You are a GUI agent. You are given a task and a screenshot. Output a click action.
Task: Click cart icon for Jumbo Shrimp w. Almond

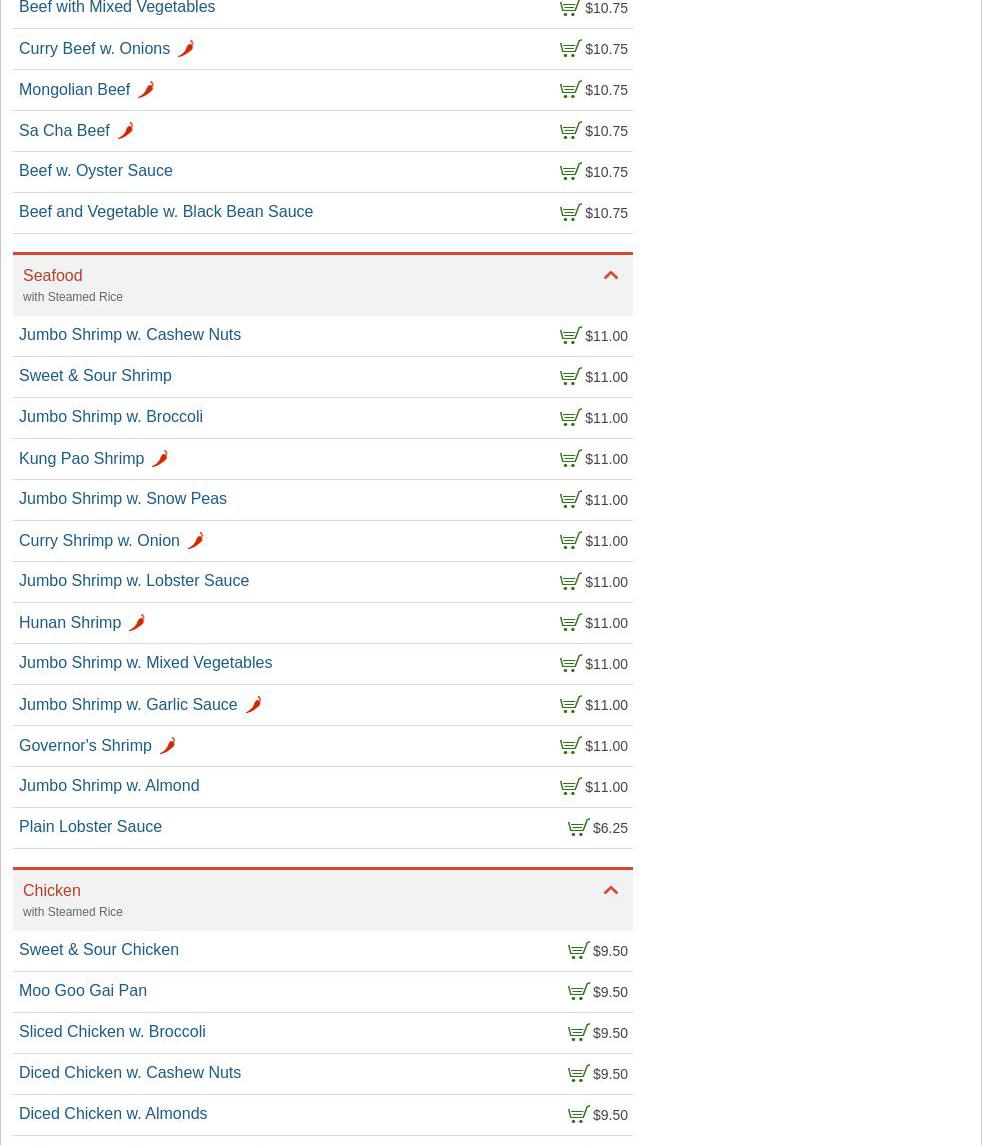point(571,787)
